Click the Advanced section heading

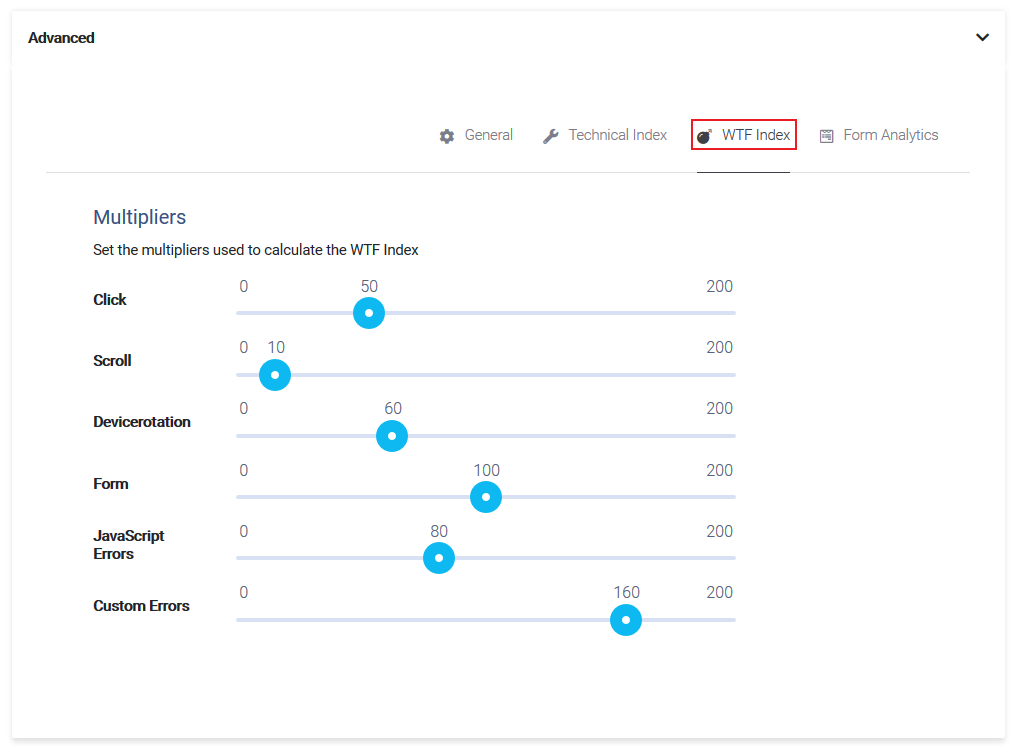[x=61, y=38]
